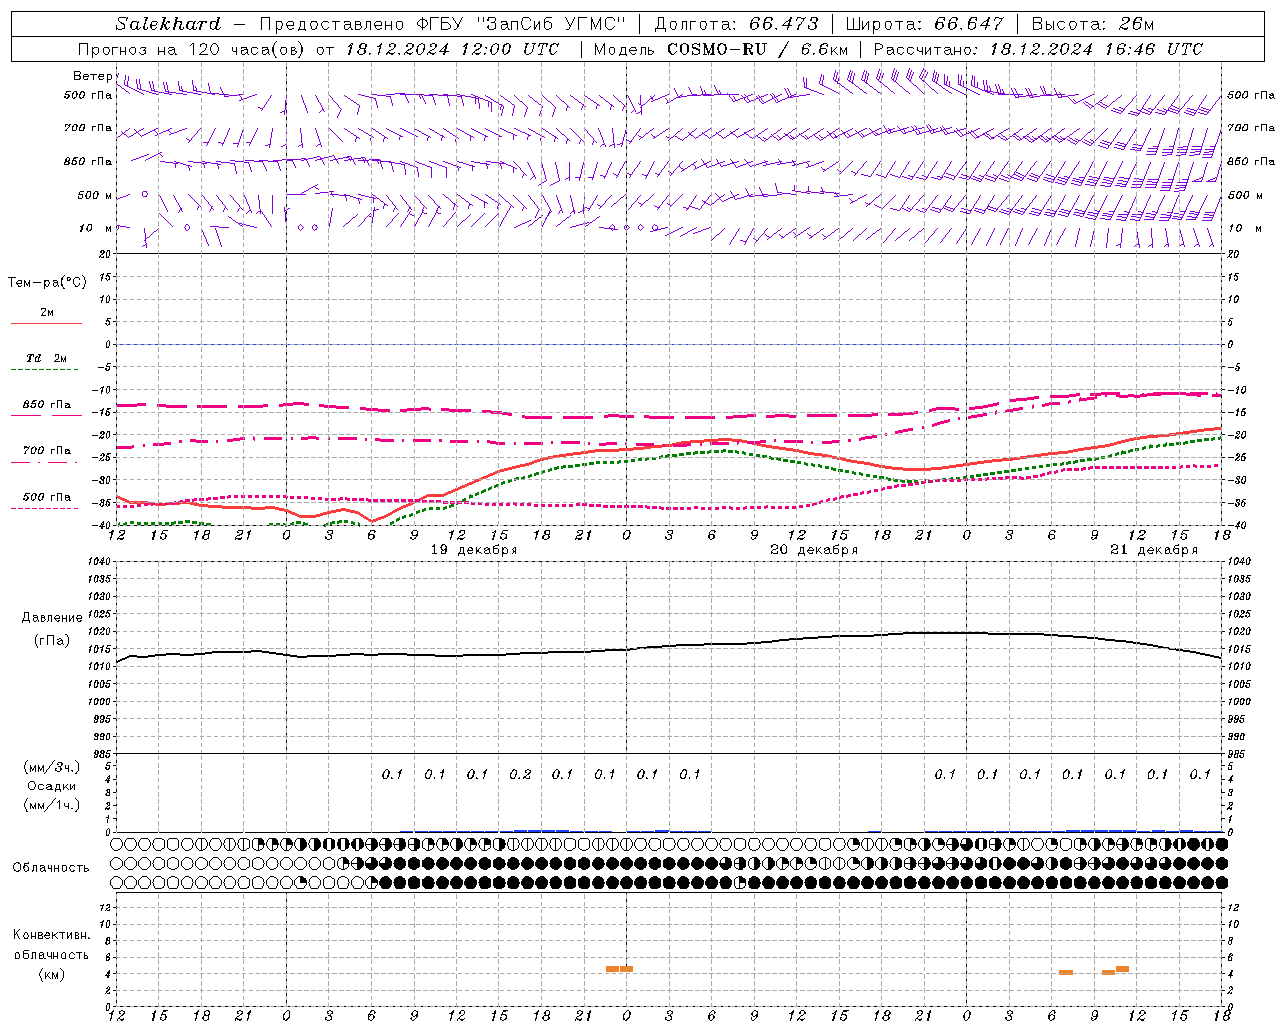Screen dimensions: 1280x1024
Task: Click the orange convective cloud bar near 20 декабря midnight
Action: tap(620, 968)
